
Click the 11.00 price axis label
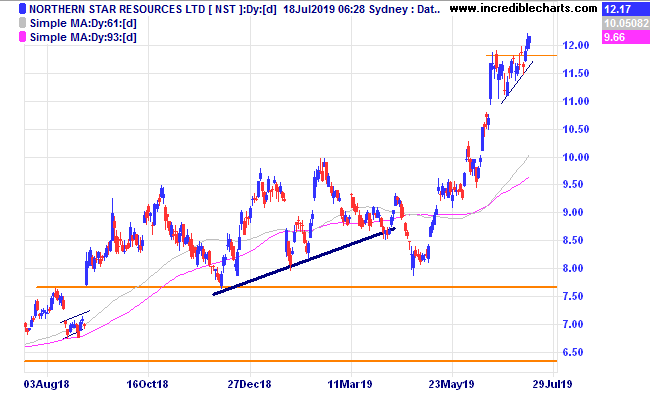pos(575,101)
